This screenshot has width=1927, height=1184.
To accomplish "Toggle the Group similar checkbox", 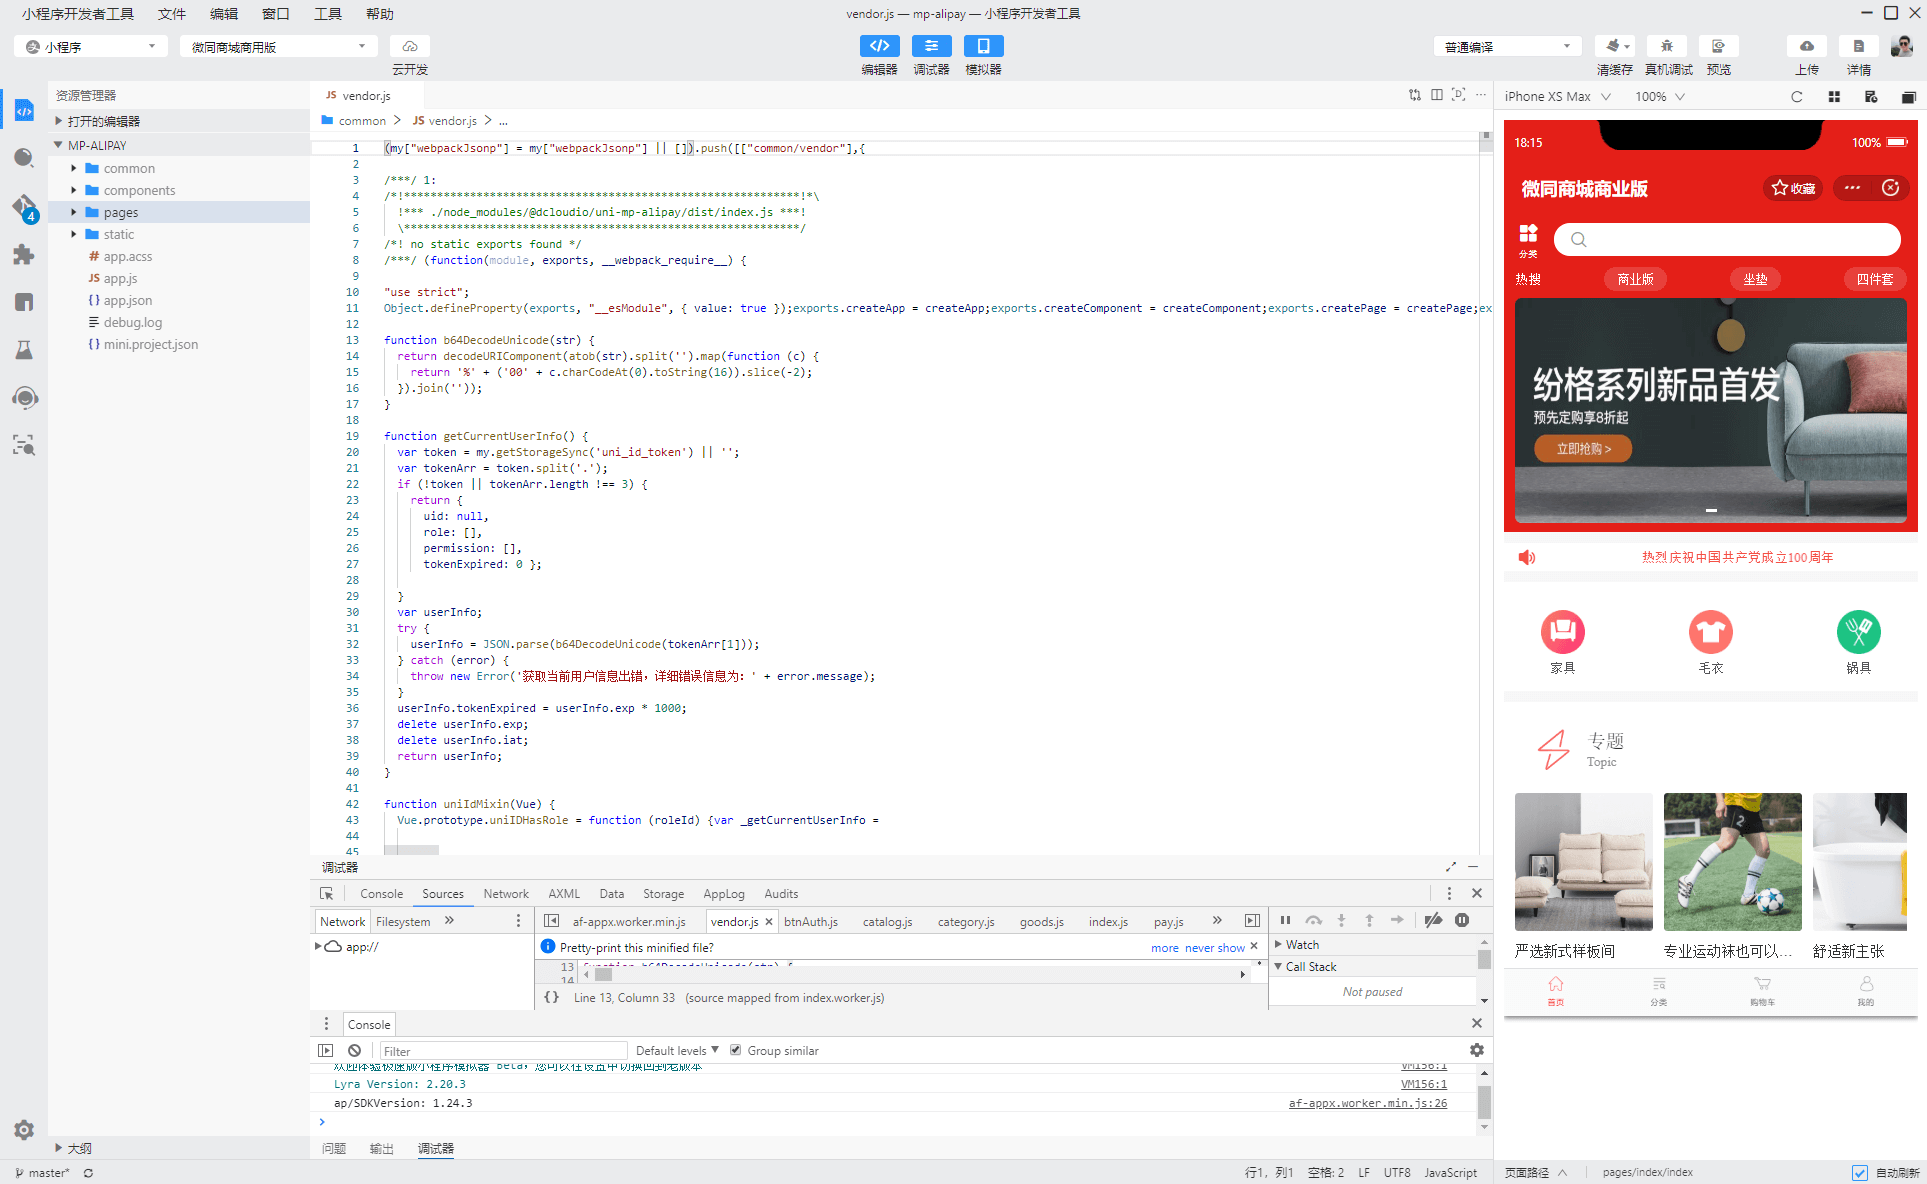I will pos(736,1050).
